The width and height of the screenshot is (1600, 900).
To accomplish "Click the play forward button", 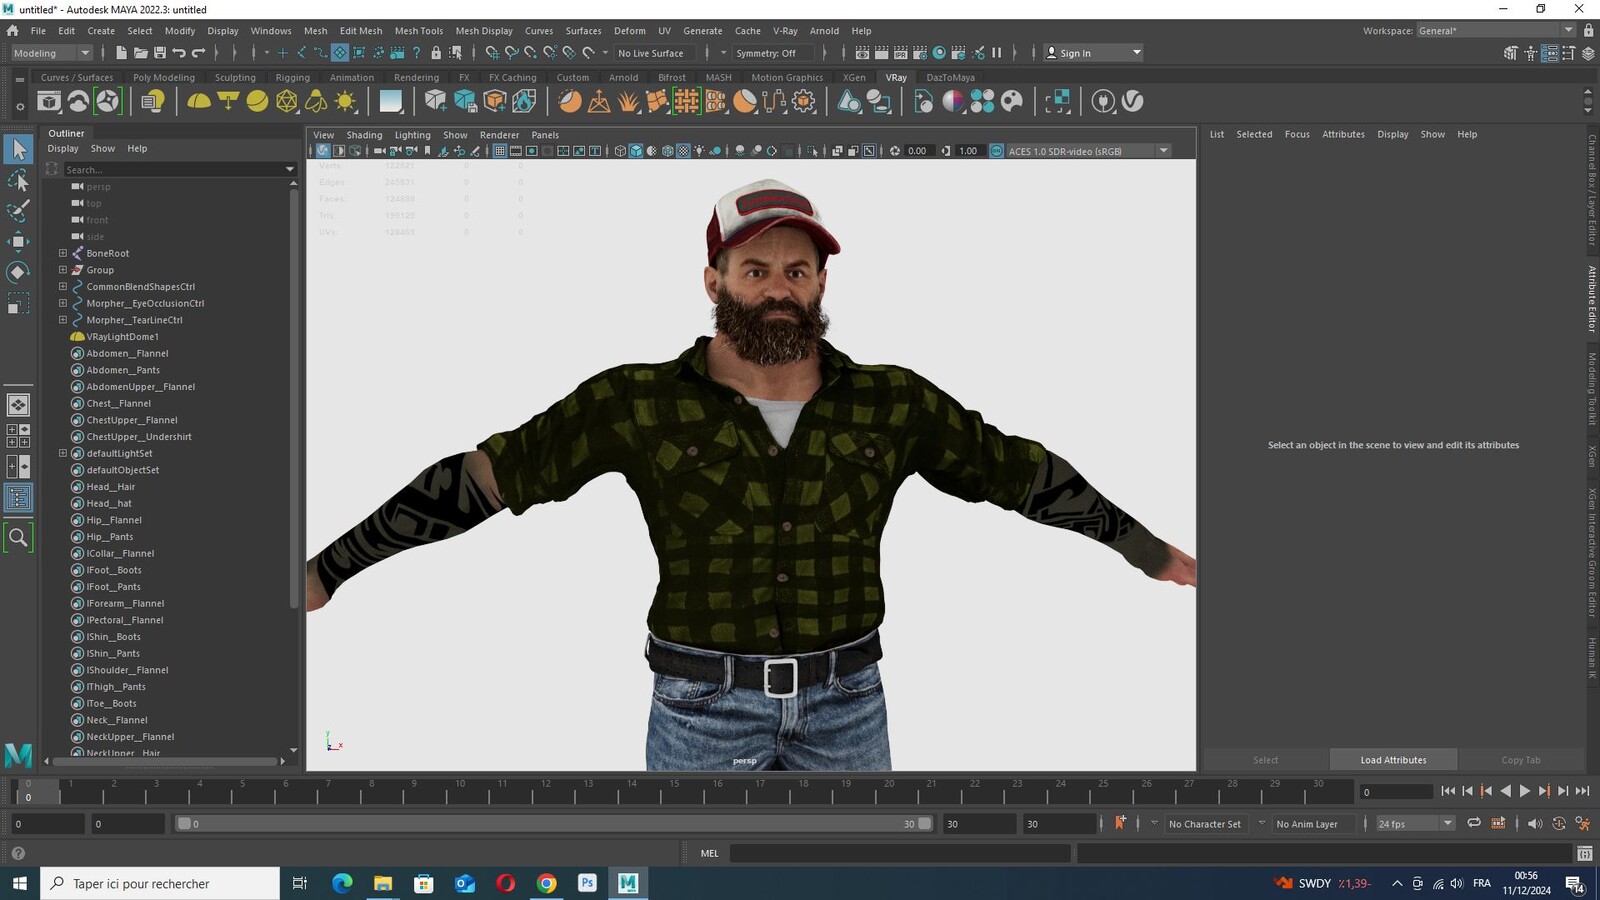I will click(1524, 791).
